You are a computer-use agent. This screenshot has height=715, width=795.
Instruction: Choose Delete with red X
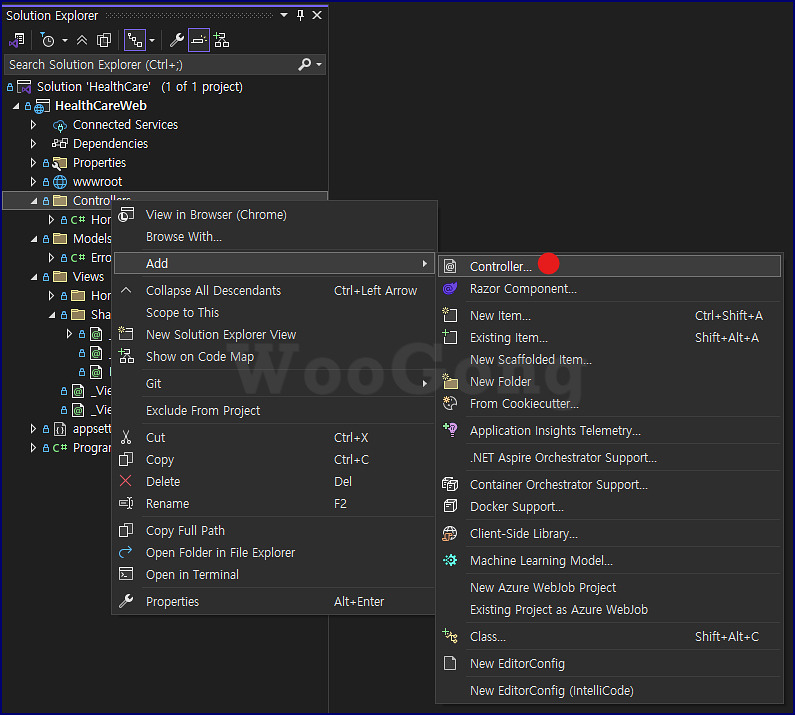coord(274,482)
